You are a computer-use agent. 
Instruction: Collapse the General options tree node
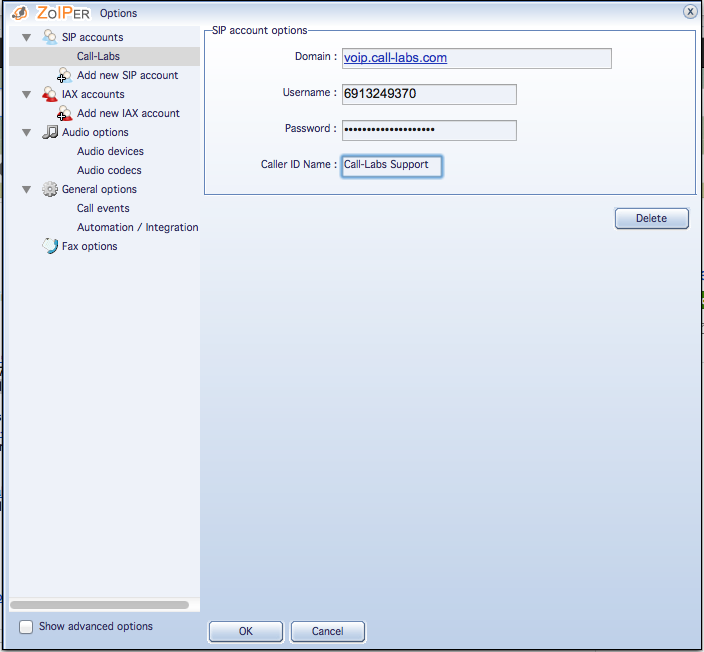(26, 190)
